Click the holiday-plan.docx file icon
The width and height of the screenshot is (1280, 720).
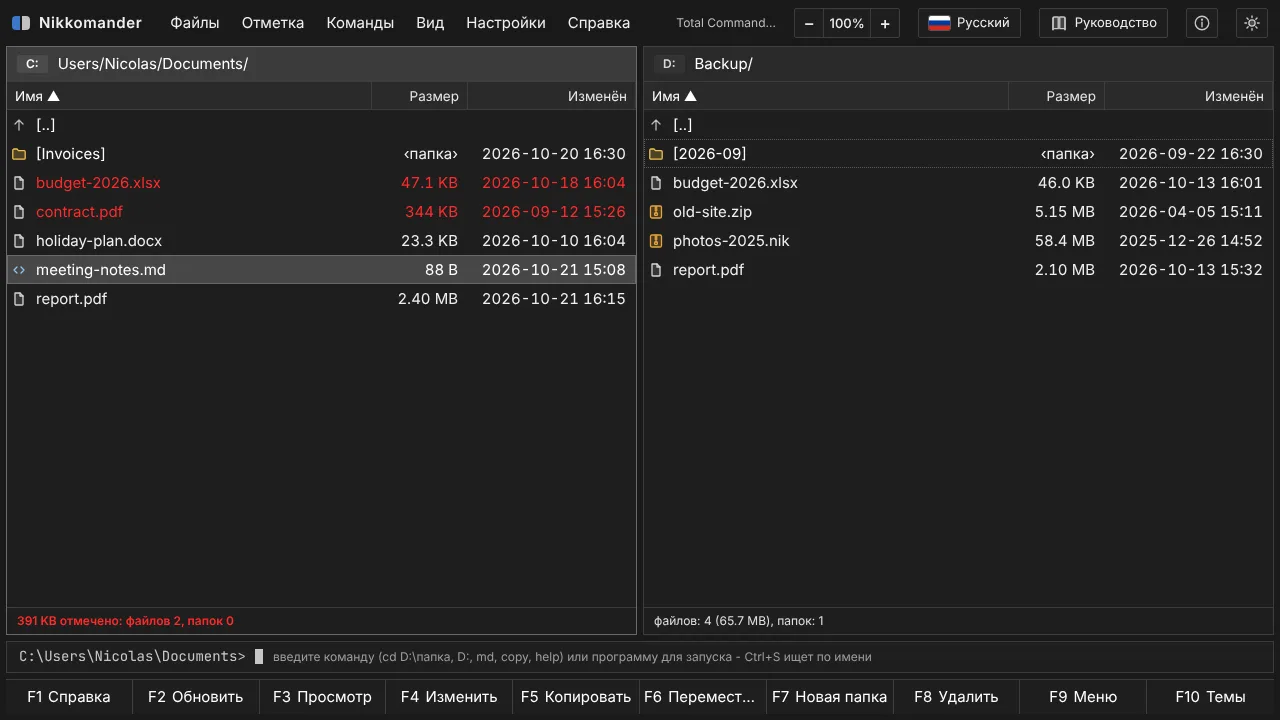[x=19, y=241]
